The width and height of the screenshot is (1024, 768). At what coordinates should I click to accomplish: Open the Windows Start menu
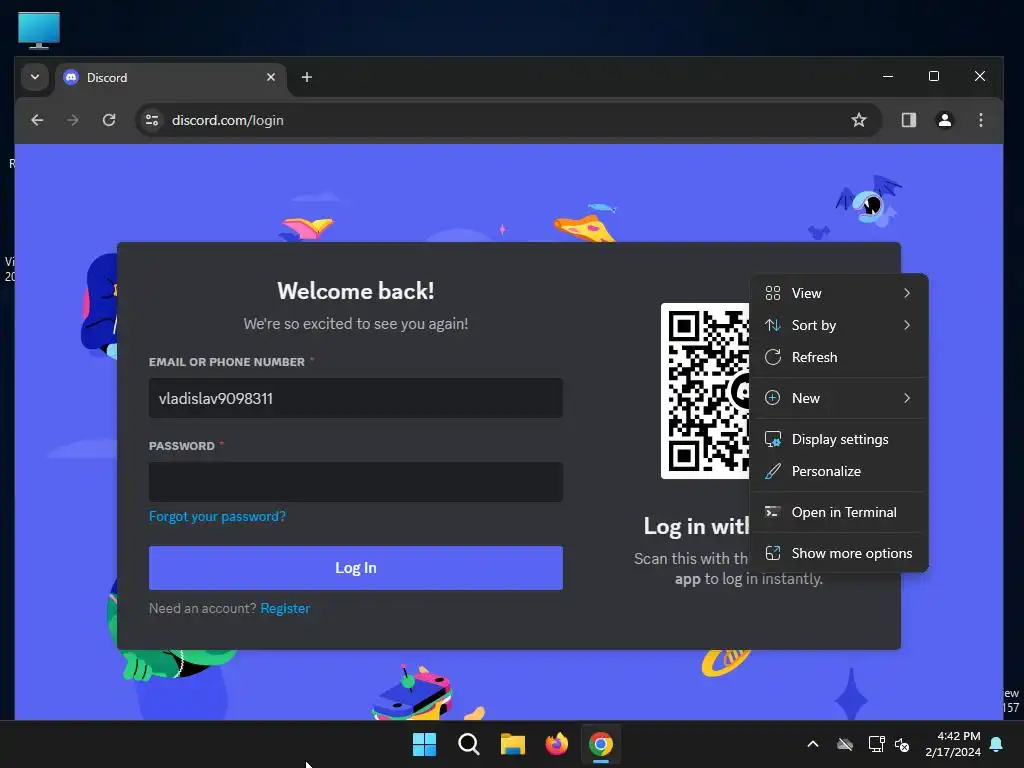click(x=424, y=744)
